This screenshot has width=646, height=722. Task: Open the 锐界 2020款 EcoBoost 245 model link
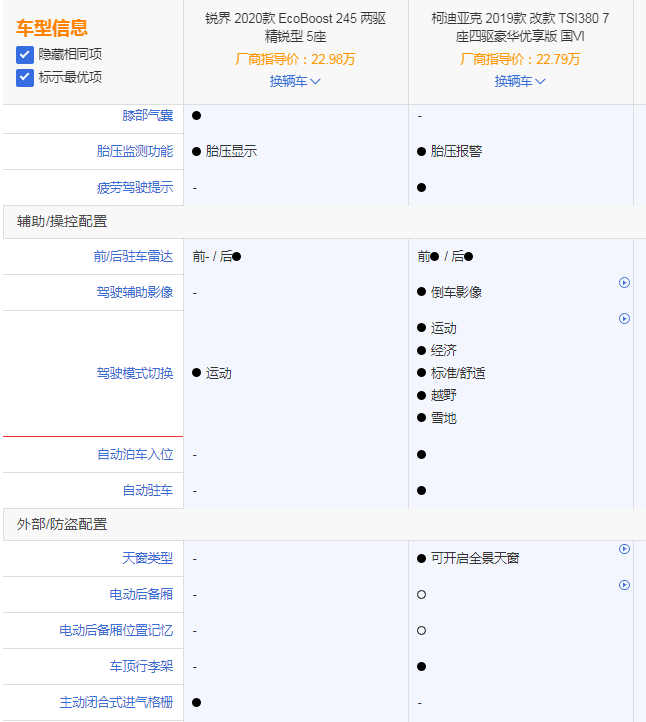pyautogui.click(x=295, y=27)
